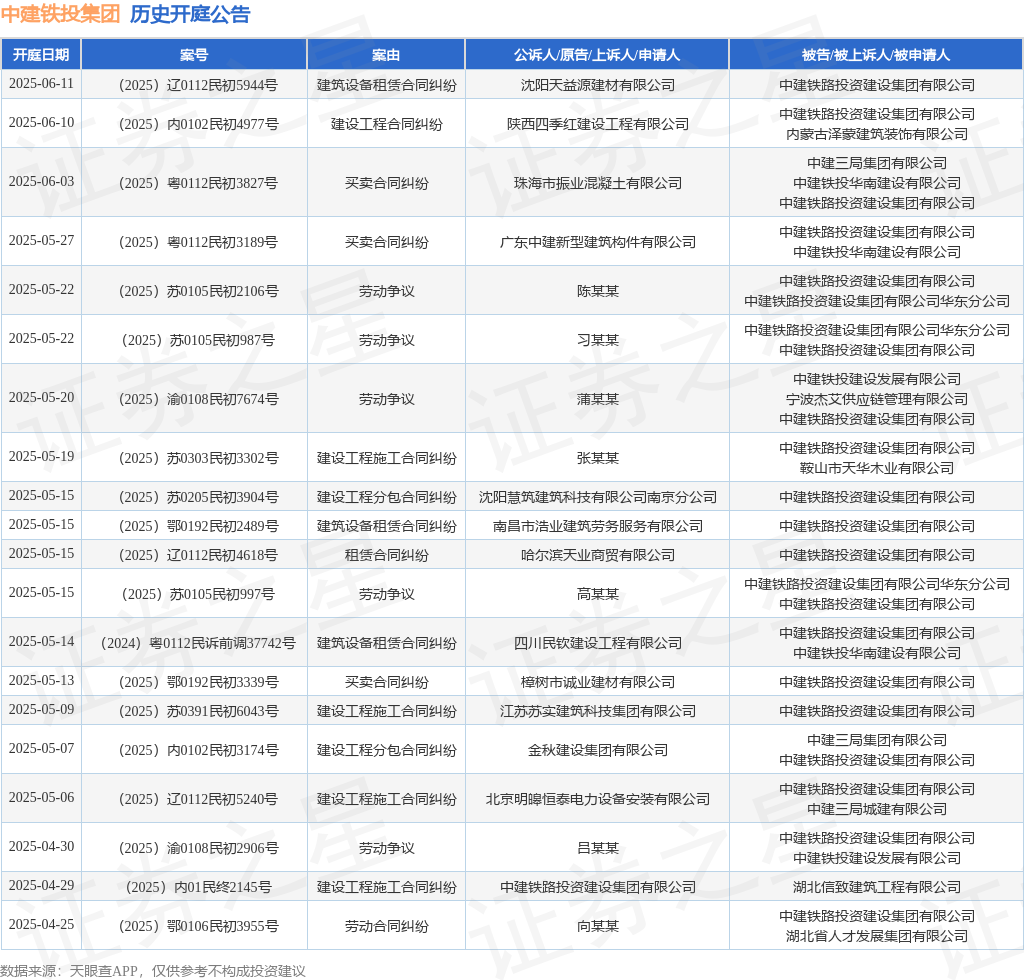Click defendant 湖北省人才发展集团有限公司

(x=876, y=936)
